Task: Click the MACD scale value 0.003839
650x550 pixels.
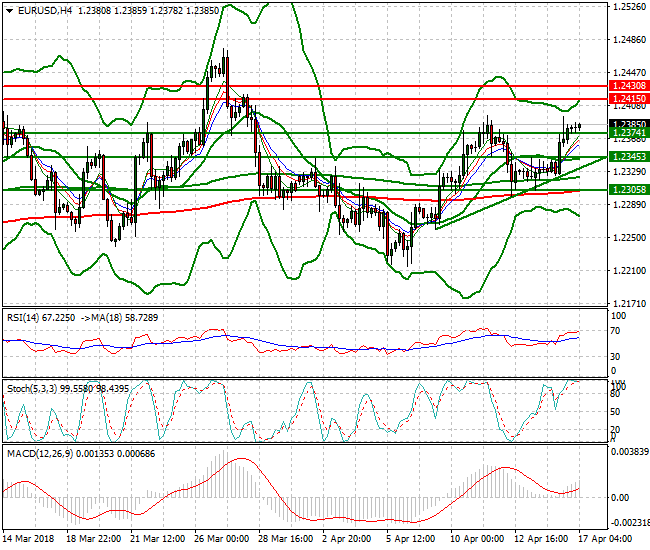Action: (630, 451)
